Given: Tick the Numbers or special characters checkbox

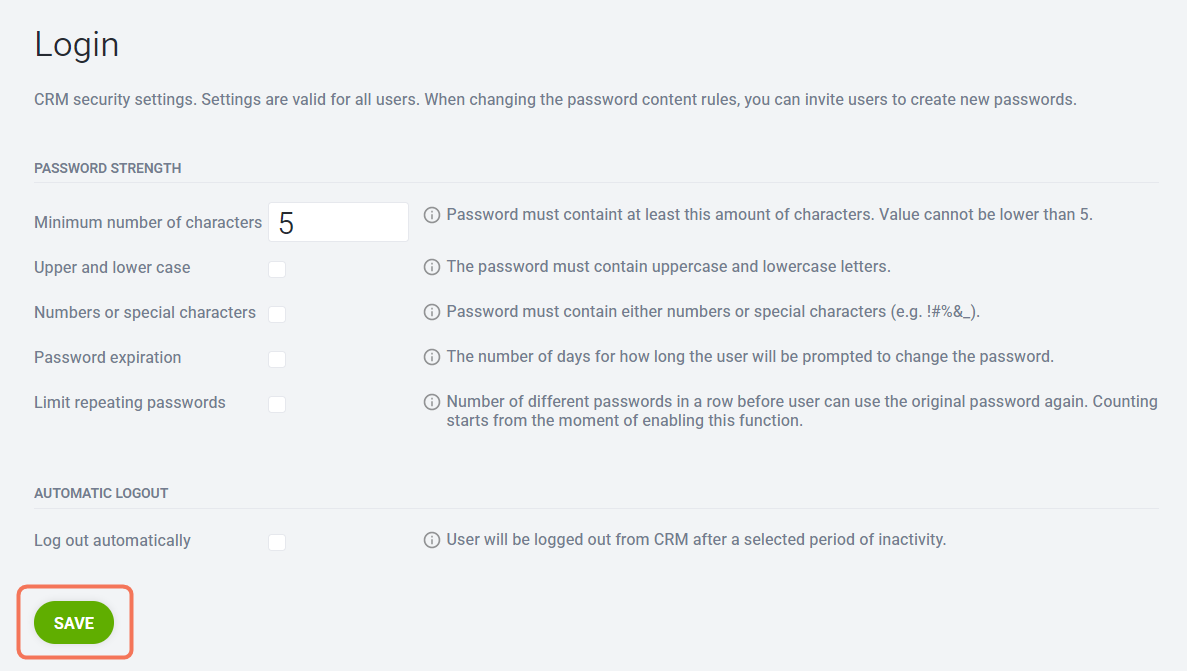Looking at the screenshot, I should pos(277,314).
